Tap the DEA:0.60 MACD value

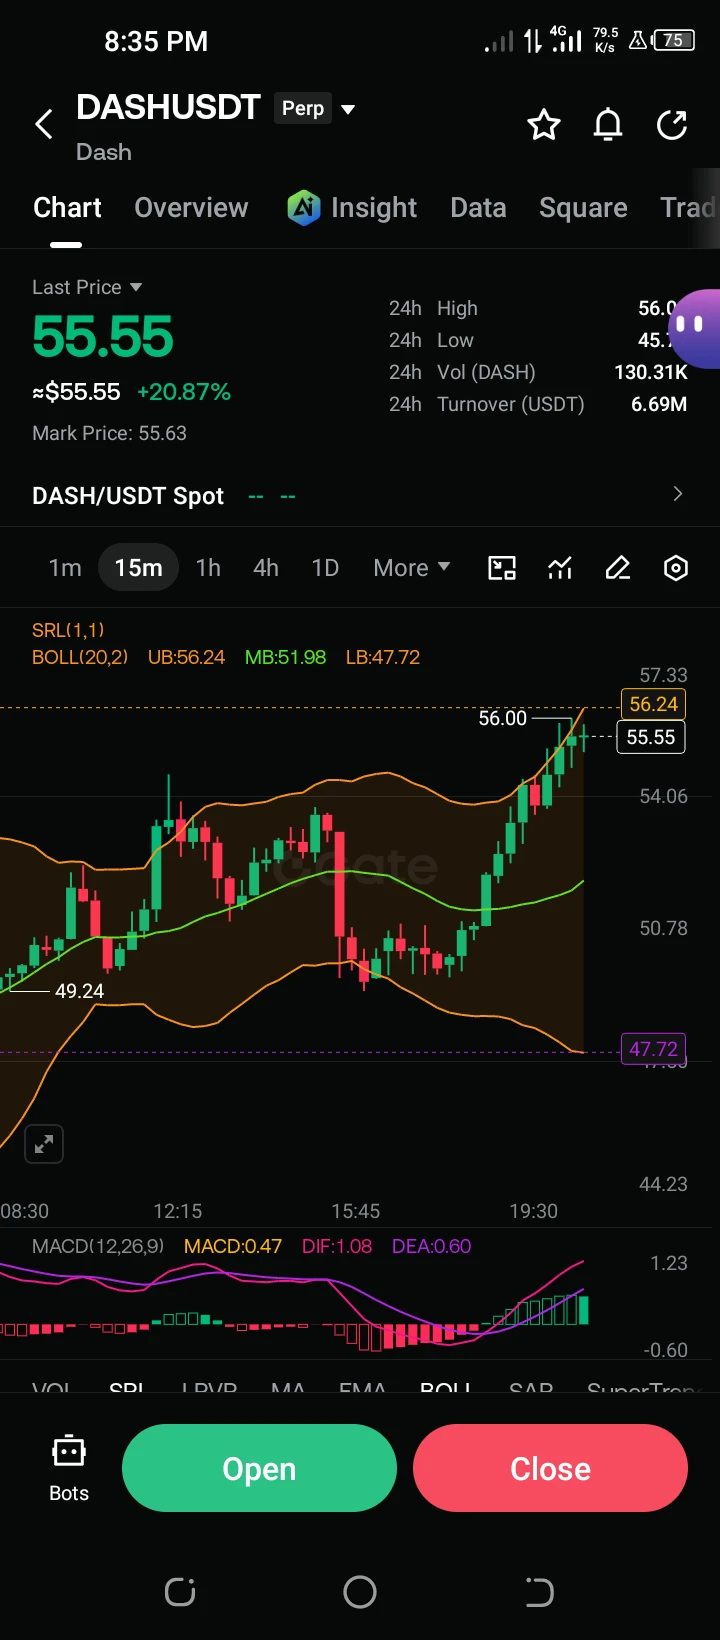(x=431, y=1246)
